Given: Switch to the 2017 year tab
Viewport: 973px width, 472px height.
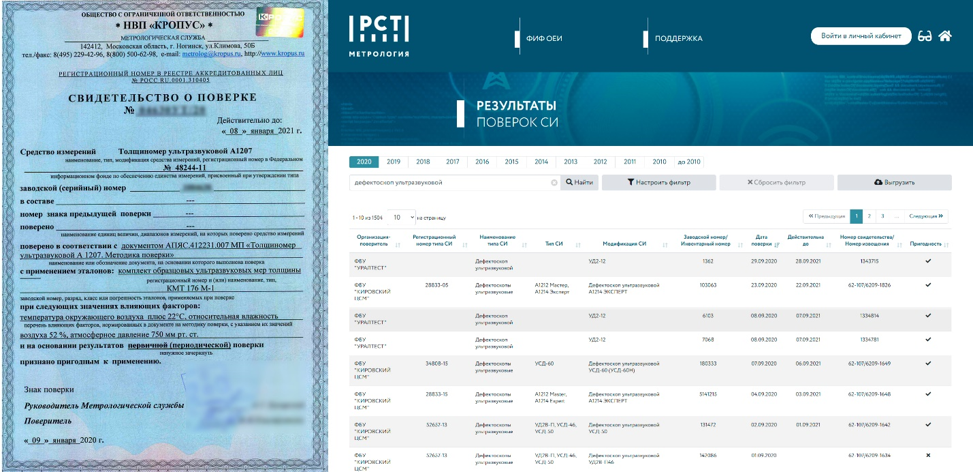Looking at the screenshot, I should [452, 162].
